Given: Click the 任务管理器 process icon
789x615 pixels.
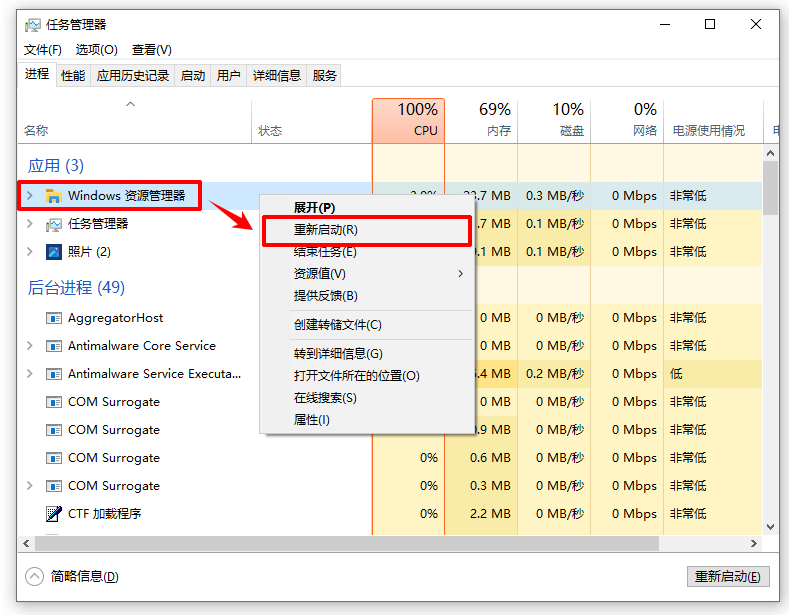Looking at the screenshot, I should 54,223.
